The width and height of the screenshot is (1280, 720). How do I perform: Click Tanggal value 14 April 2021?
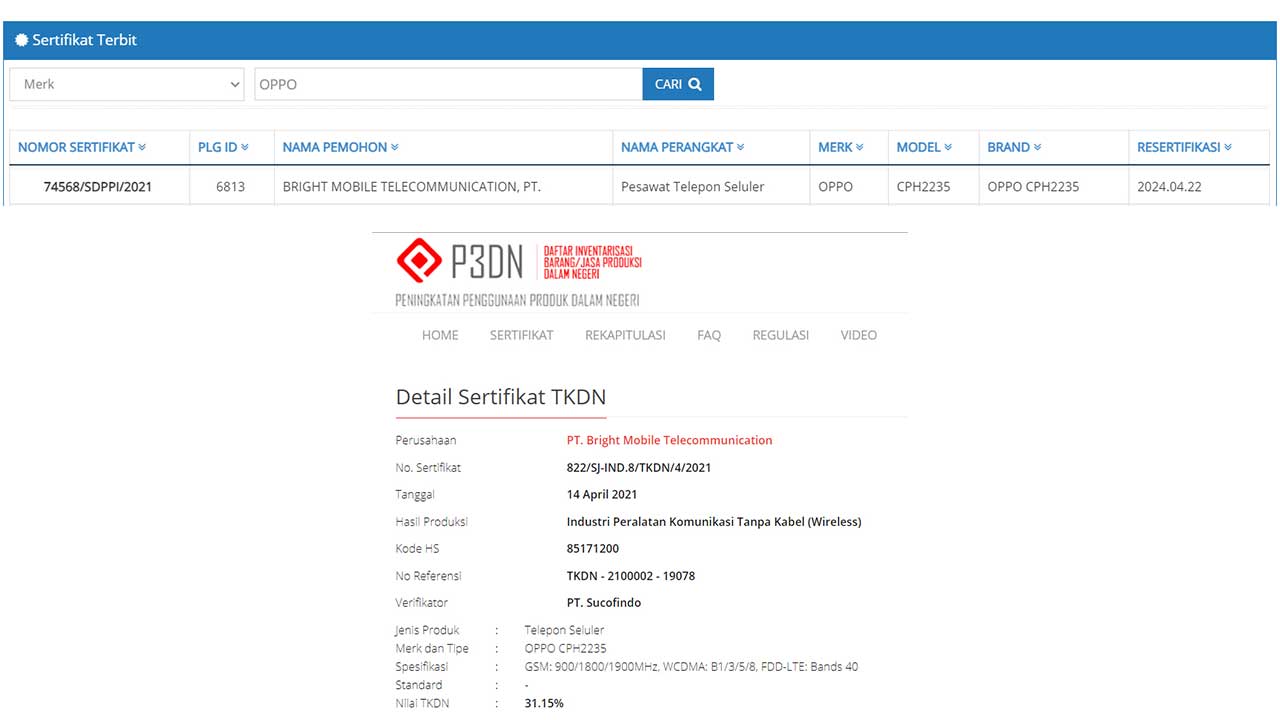tap(602, 494)
